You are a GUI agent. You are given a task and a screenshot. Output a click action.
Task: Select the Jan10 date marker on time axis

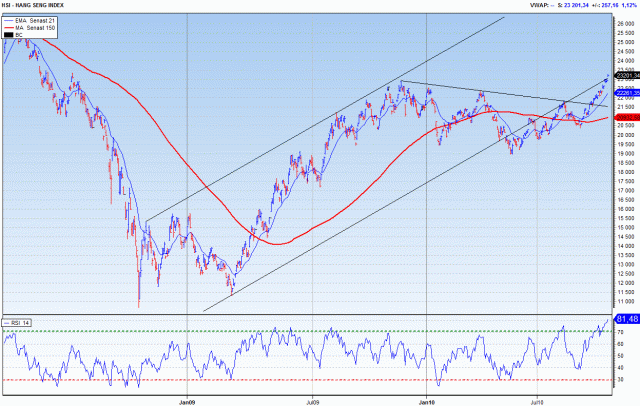(x=427, y=398)
